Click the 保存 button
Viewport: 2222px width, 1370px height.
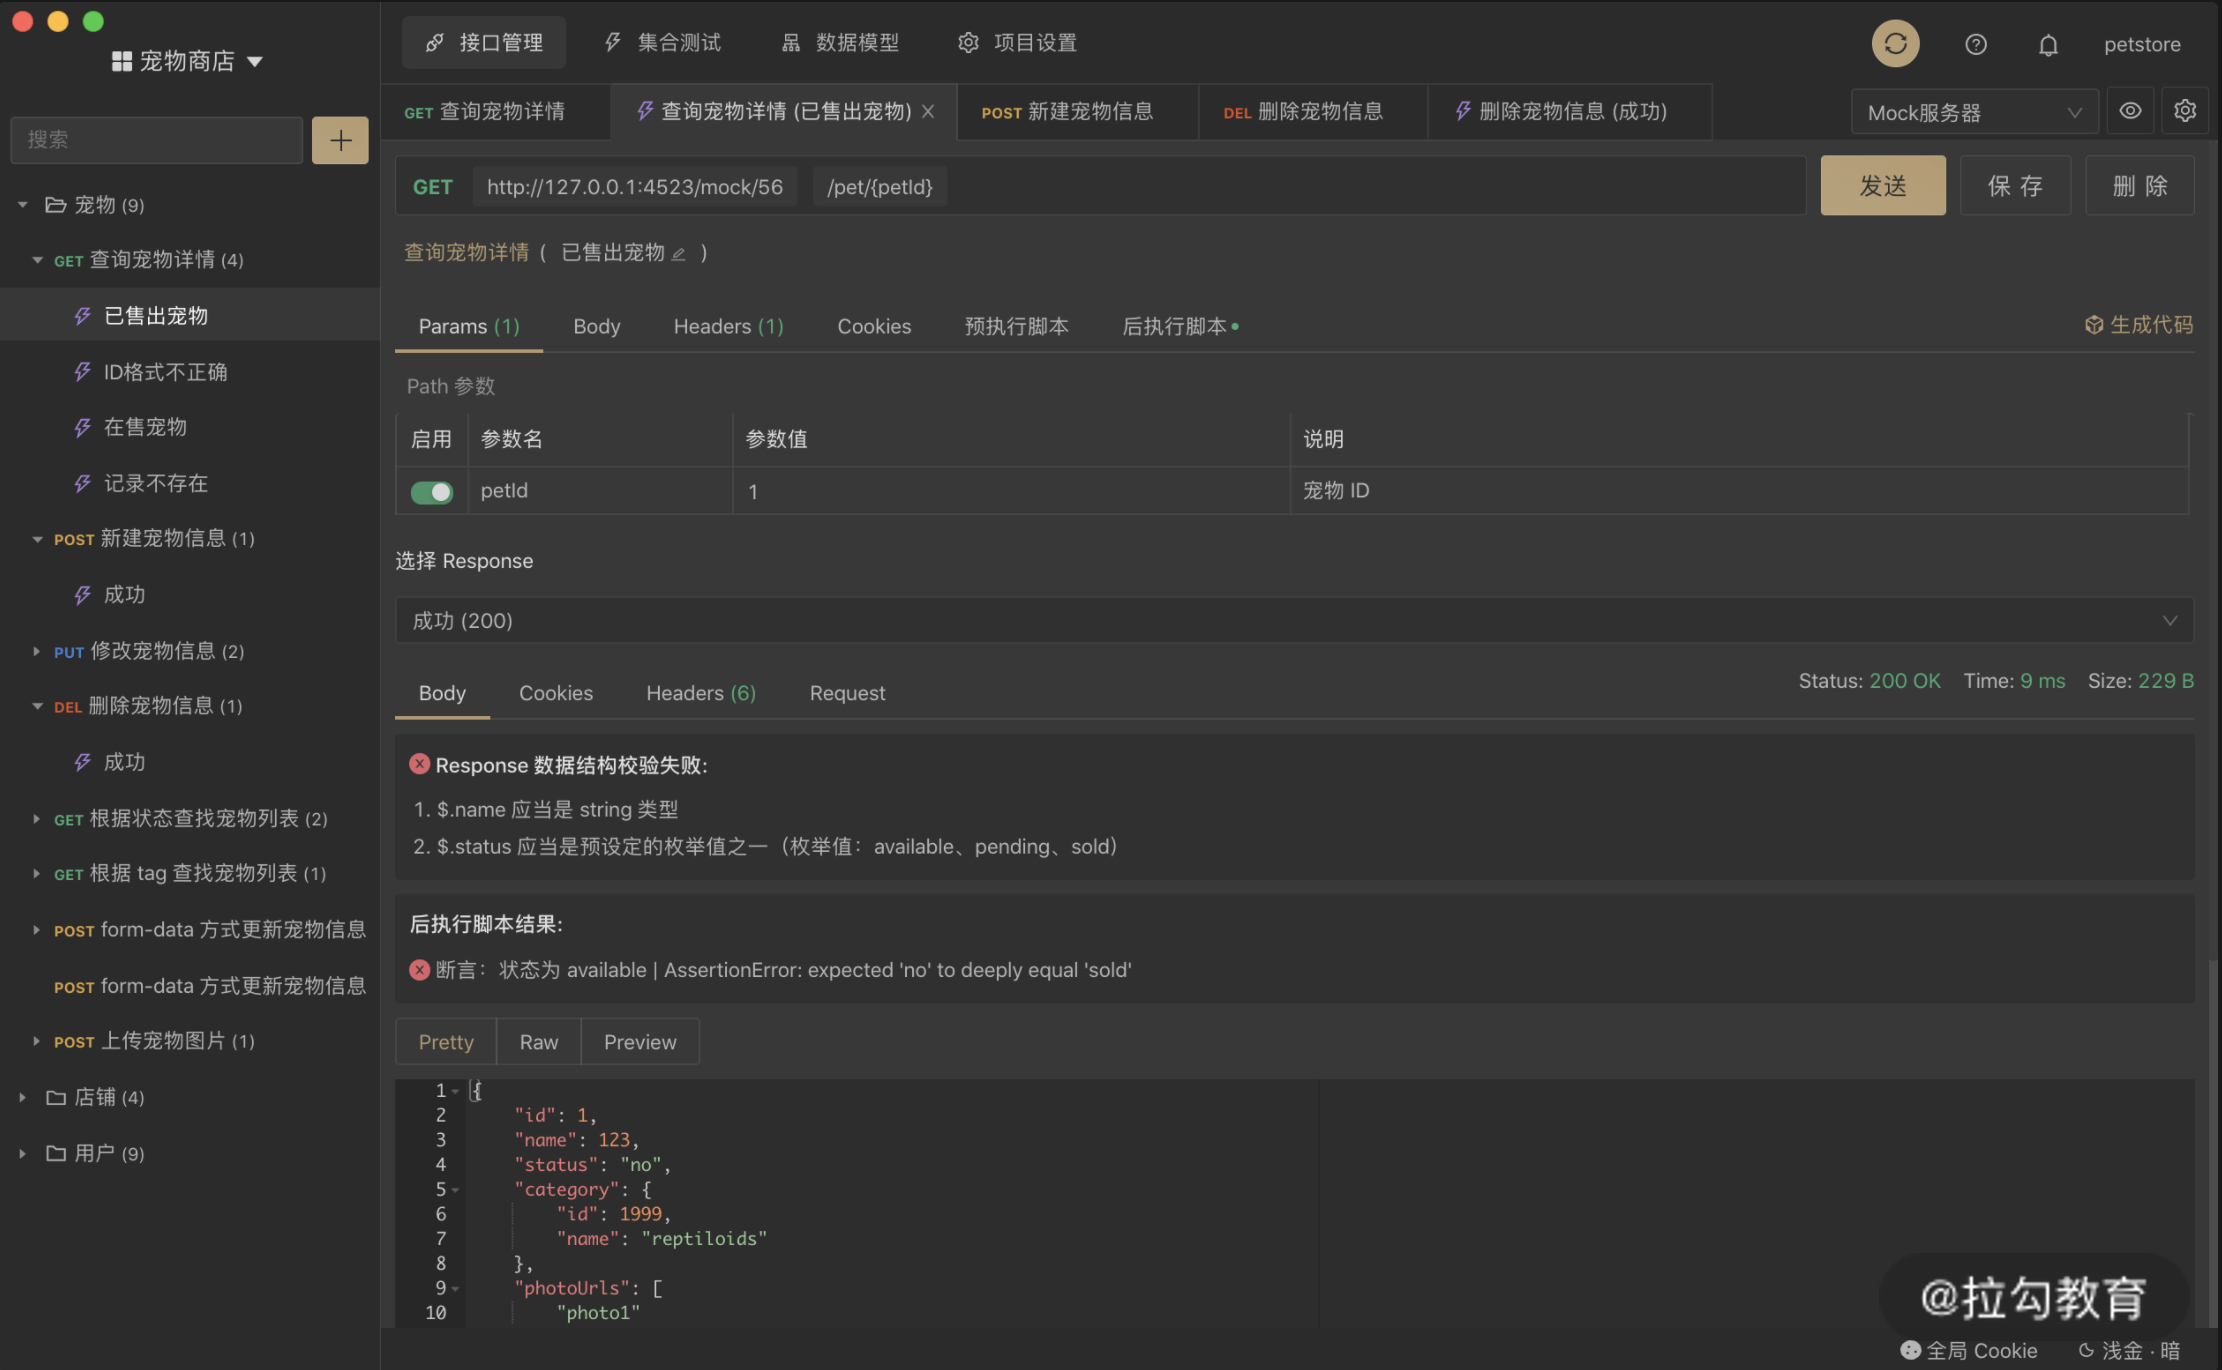[x=2014, y=186]
